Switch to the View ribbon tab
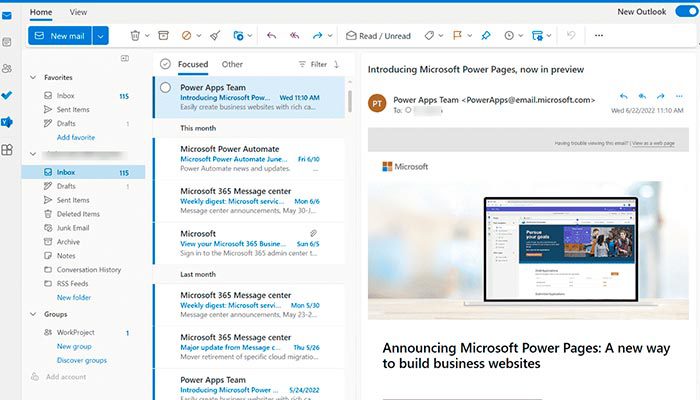Image resolution: width=700 pixels, height=400 pixels. [78, 12]
